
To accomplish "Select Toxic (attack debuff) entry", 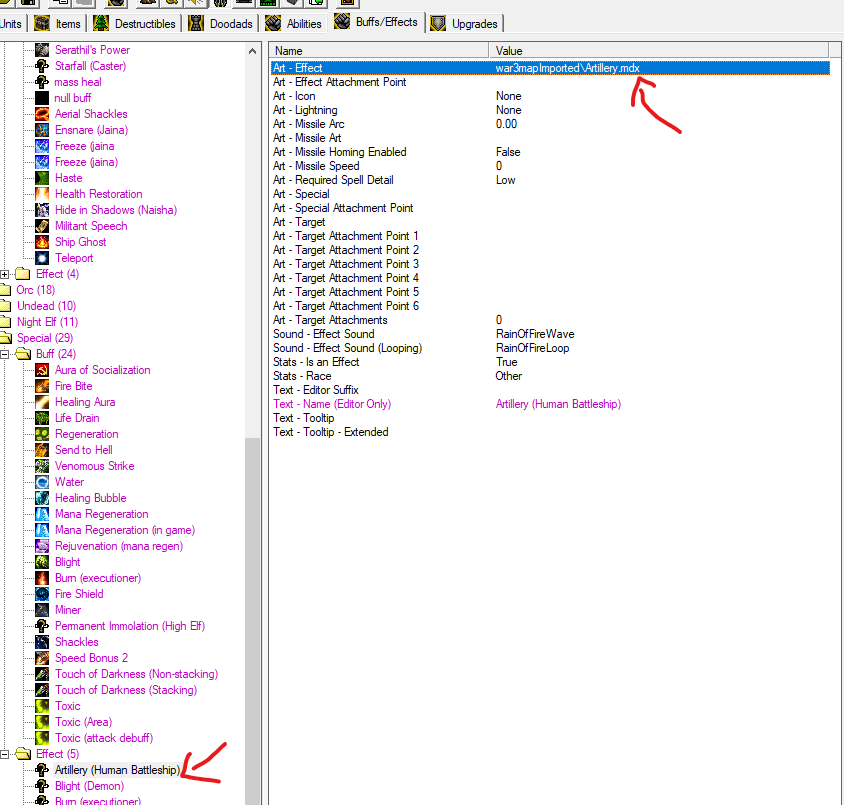I will click(104, 738).
